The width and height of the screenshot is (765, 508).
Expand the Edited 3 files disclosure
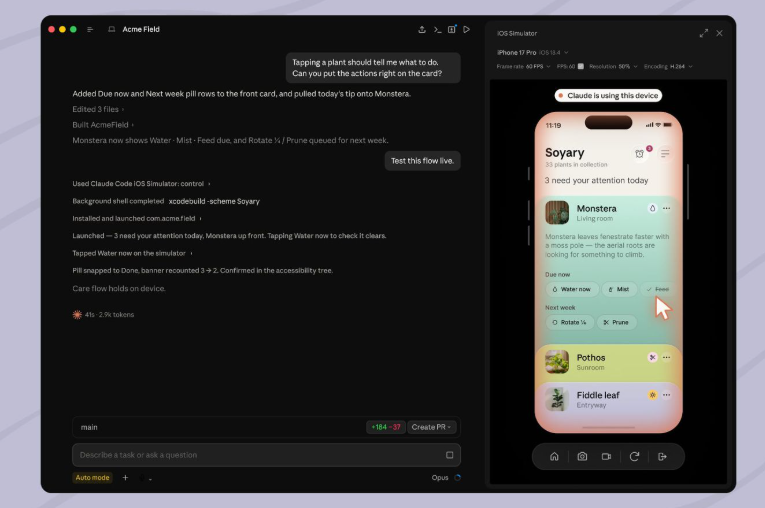coord(98,109)
